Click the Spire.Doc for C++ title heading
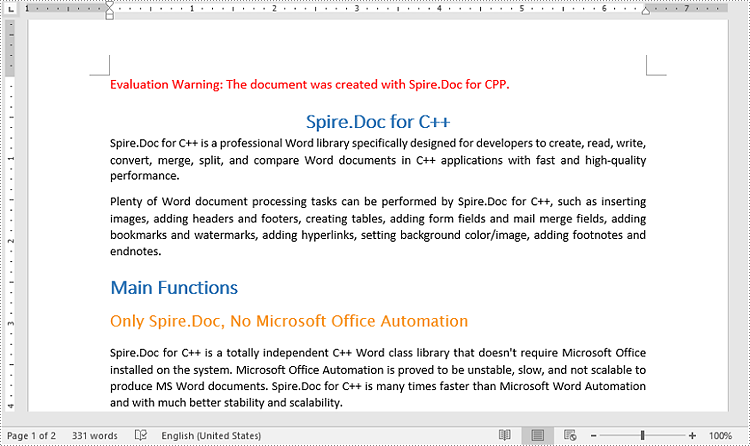This screenshot has height=446, width=750. pos(378,122)
